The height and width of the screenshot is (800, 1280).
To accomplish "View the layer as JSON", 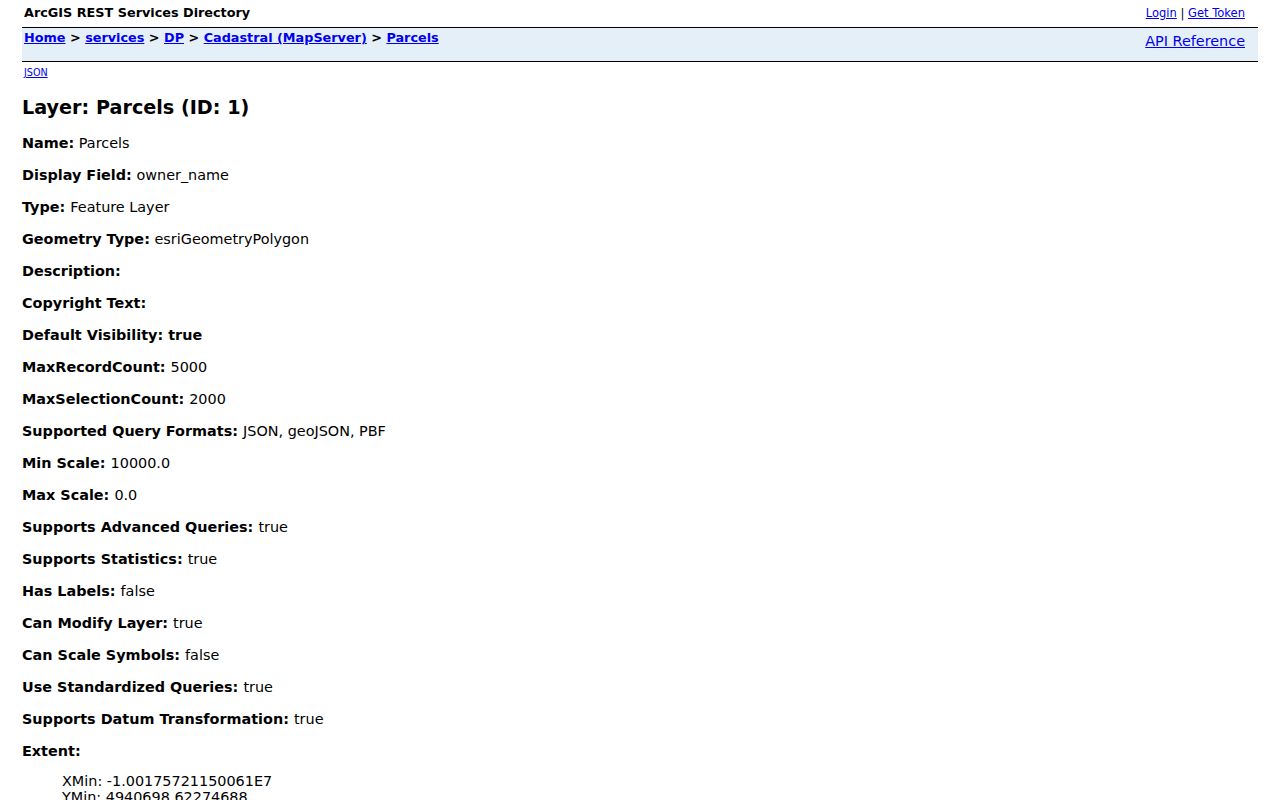I will (36, 72).
